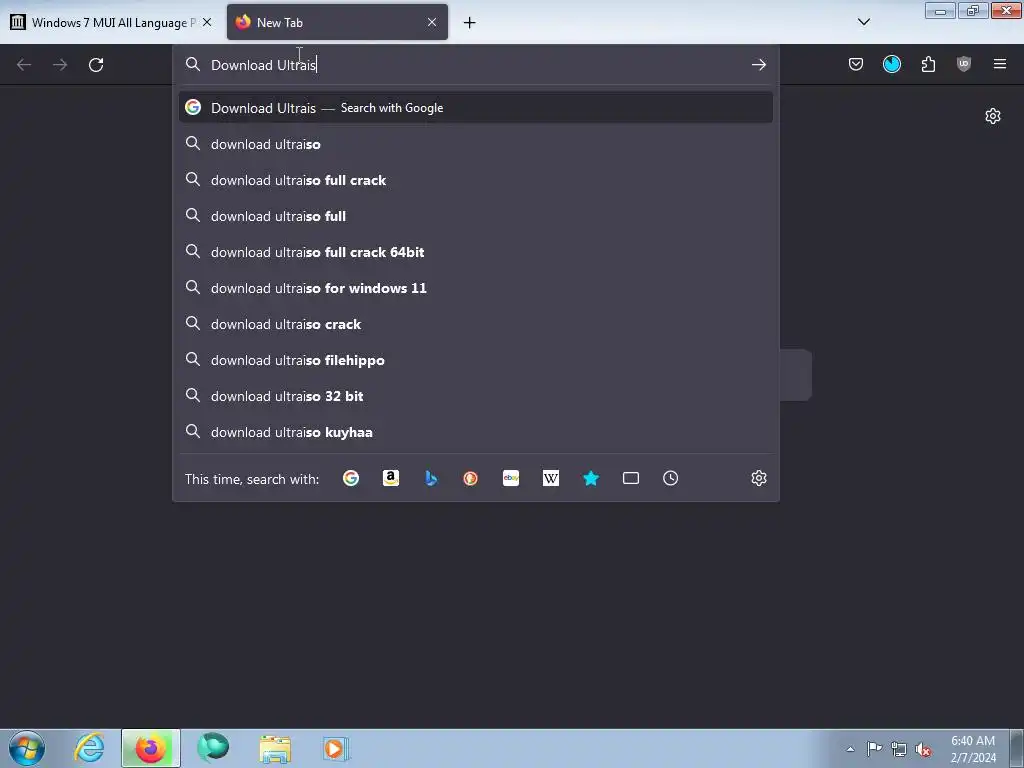Open the Extensions puzzle piece menu
This screenshot has width=1024, height=768.
(x=928, y=64)
